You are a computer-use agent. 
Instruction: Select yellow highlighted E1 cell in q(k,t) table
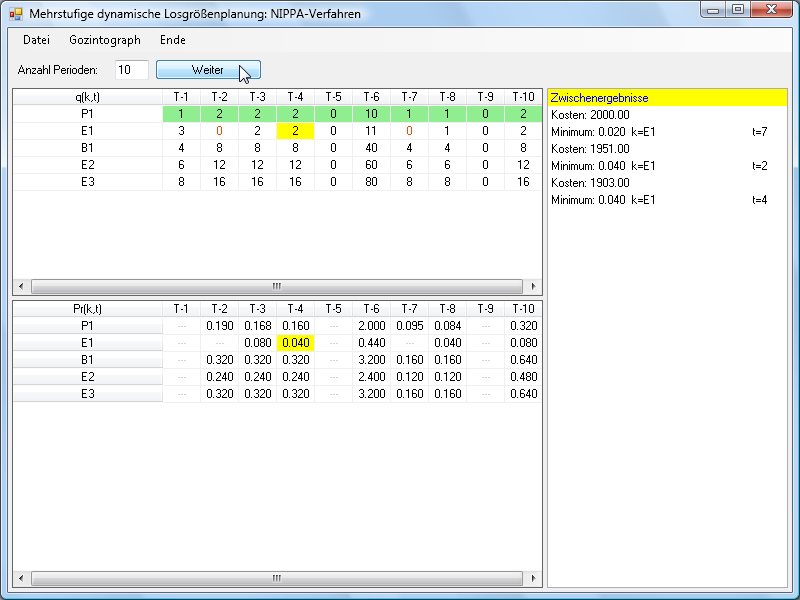tap(295, 131)
